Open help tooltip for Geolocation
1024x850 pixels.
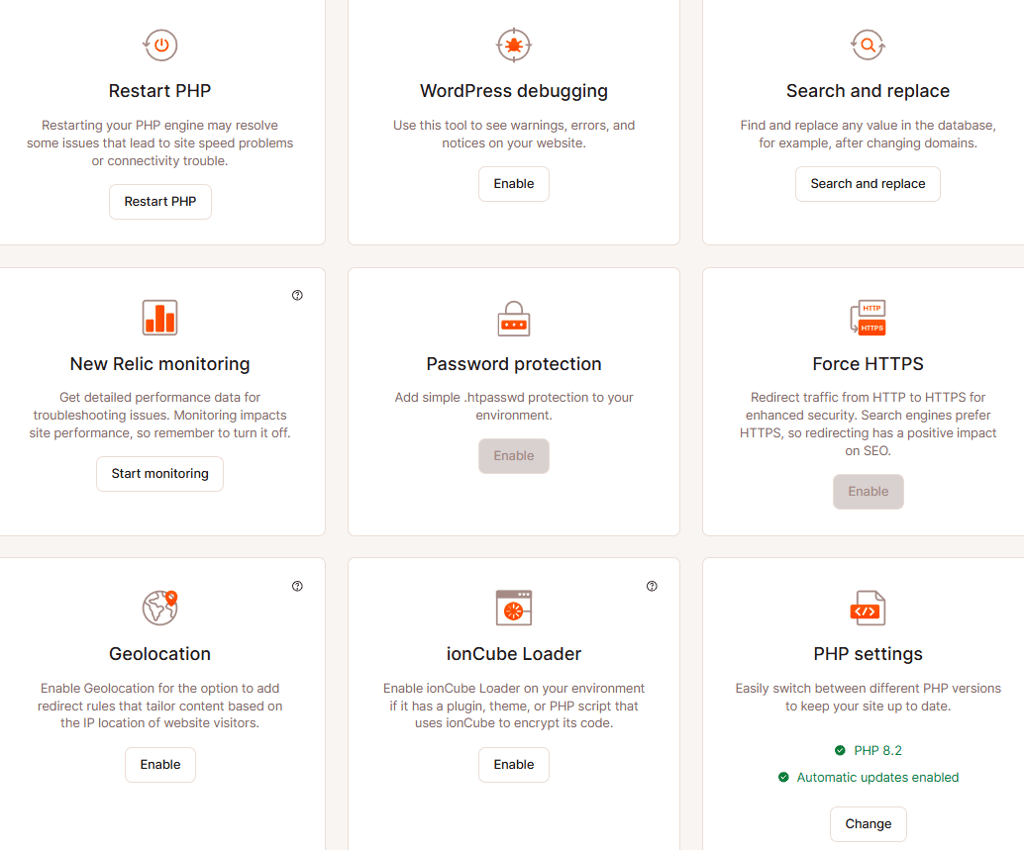pyautogui.click(x=297, y=586)
